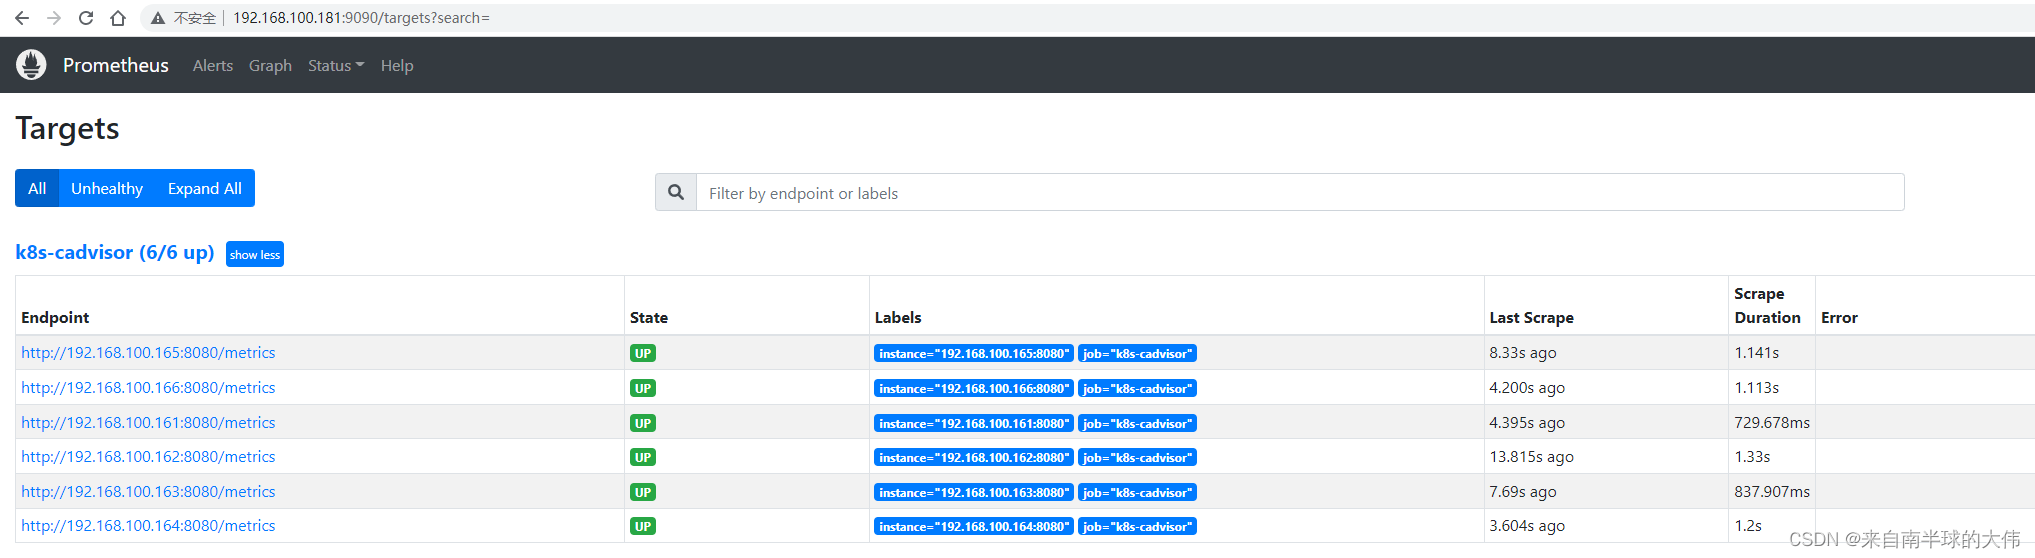Click scrape duration 1.33s
This screenshot has height=558, width=2035.
(x=1752, y=456)
